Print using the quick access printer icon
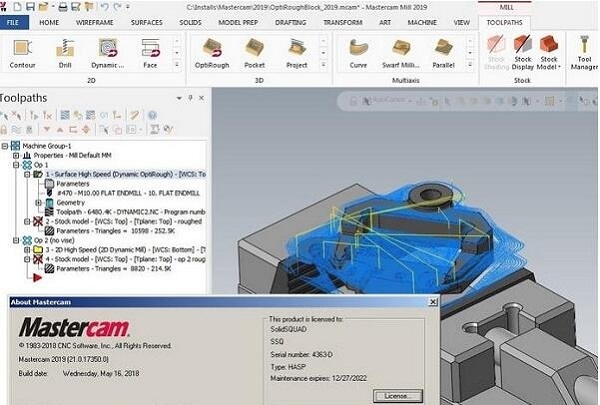The height and width of the screenshot is (405, 600). point(63,7)
